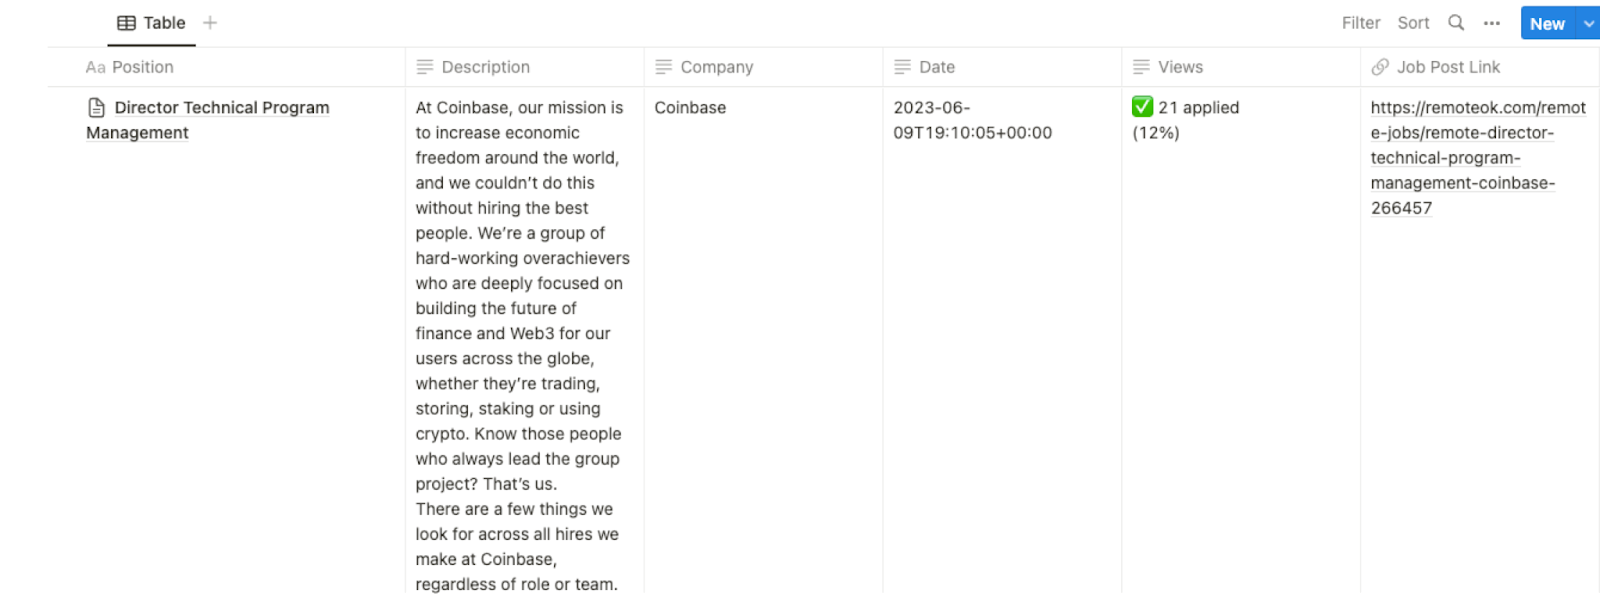Open the search icon in the toolbar
This screenshot has width=1600, height=594.
click(x=1455, y=22)
